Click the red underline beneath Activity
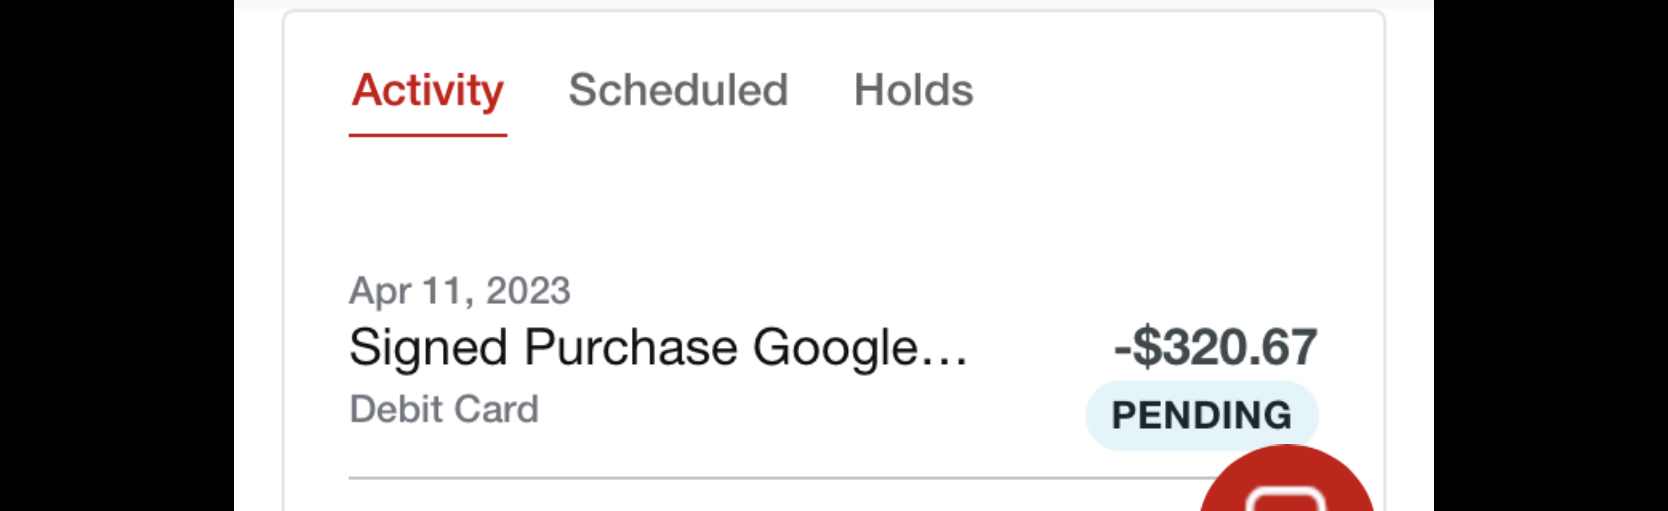Viewport: 1668px width, 511px height. [x=428, y=134]
